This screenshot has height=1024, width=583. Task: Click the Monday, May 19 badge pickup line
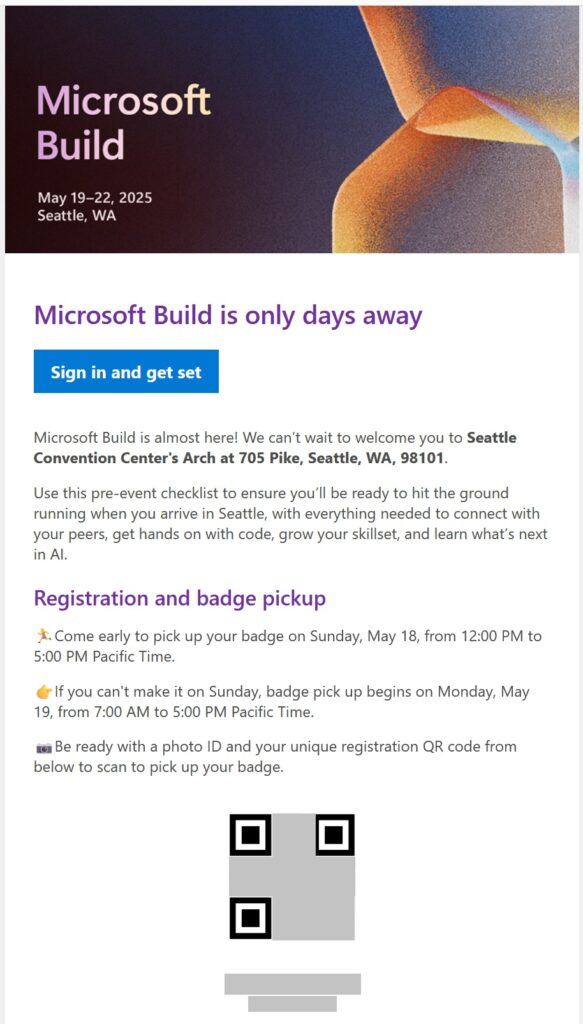tap(282, 702)
